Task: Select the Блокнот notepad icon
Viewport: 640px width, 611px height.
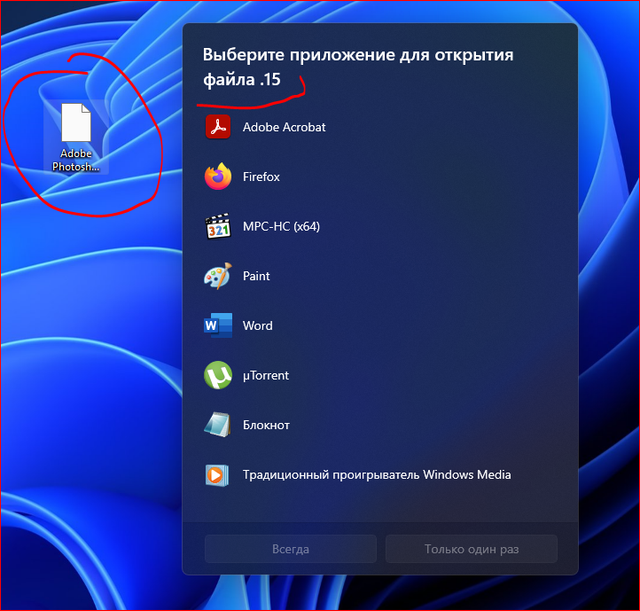Action: [x=218, y=425]
